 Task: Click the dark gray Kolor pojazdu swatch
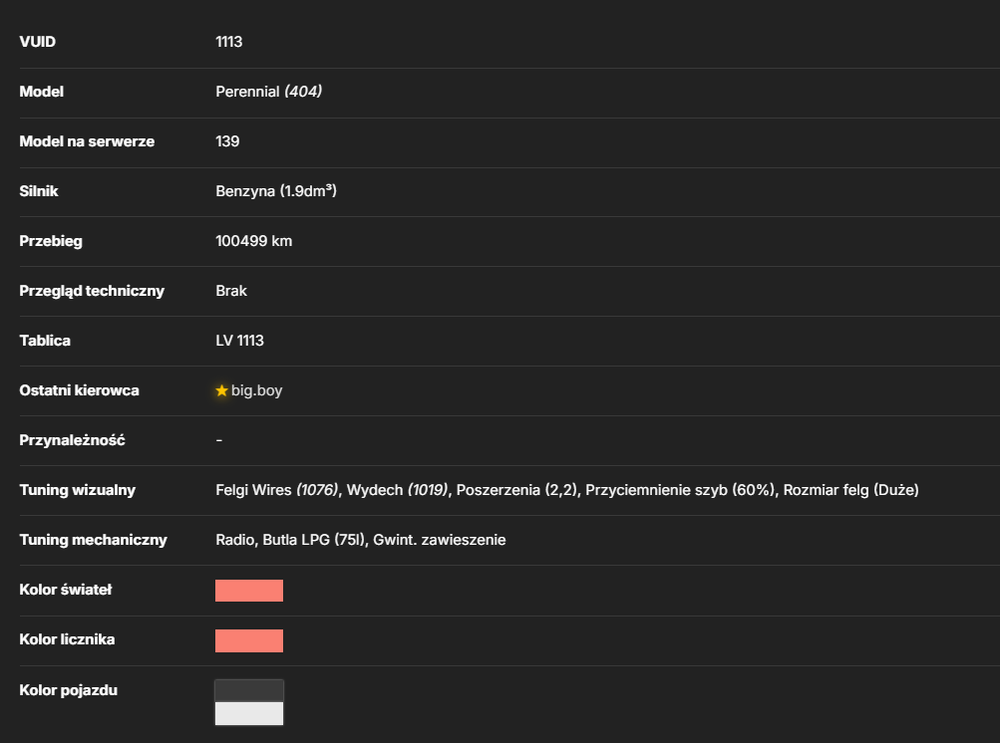pyautogui.click(x=249, y=691)
